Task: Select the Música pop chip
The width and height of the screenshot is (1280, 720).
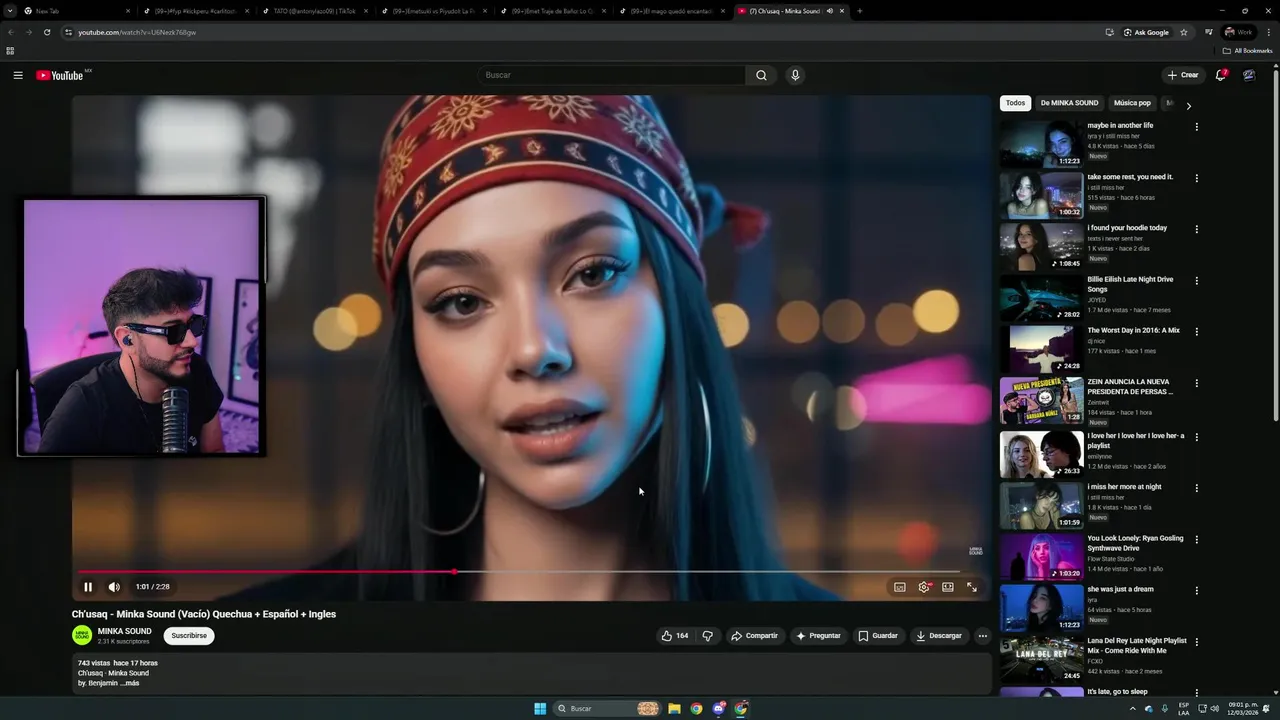Action: [x=1132, y=103]
